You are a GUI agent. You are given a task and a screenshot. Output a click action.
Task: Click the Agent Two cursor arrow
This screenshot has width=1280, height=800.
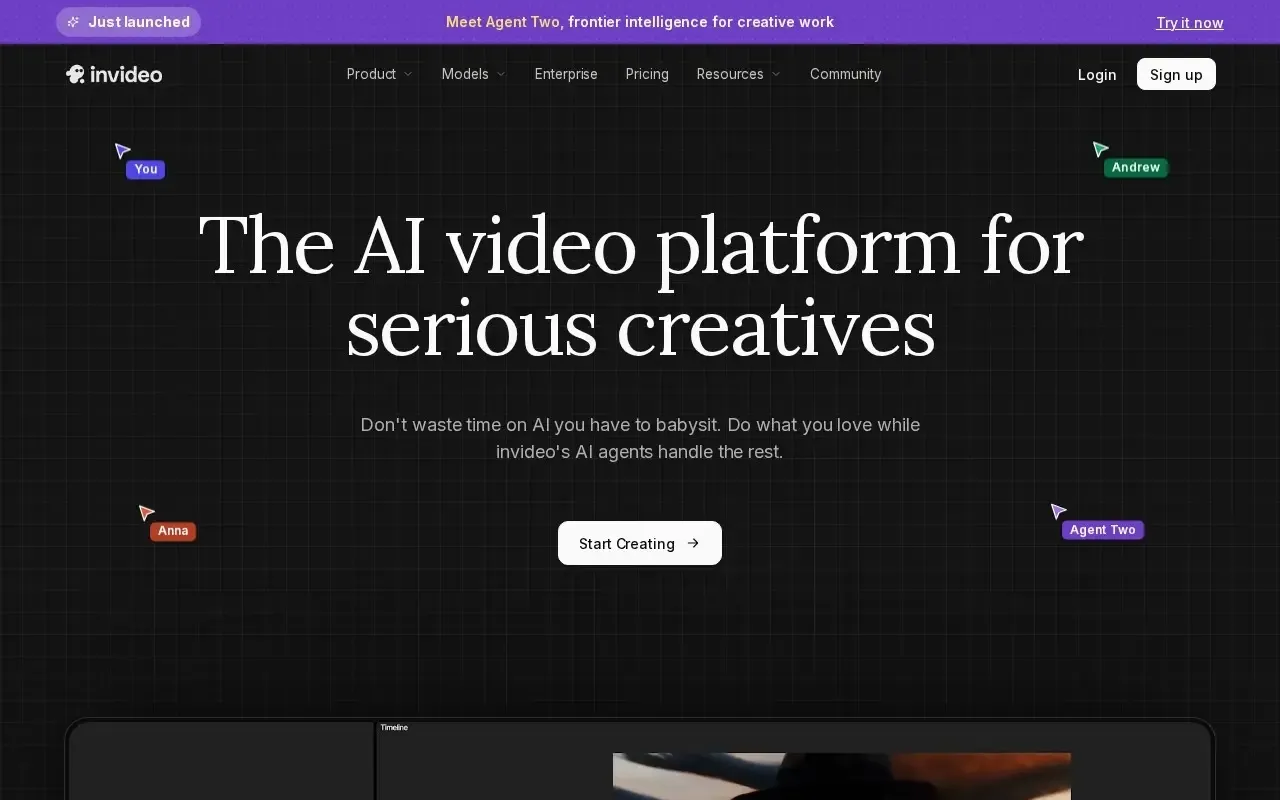click(1058, 511)
